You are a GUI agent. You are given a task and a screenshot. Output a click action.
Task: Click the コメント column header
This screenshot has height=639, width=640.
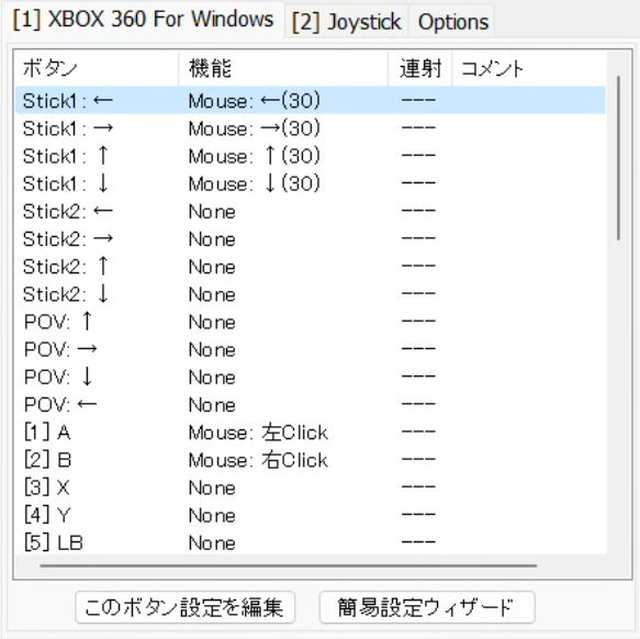tap(529, 68)
